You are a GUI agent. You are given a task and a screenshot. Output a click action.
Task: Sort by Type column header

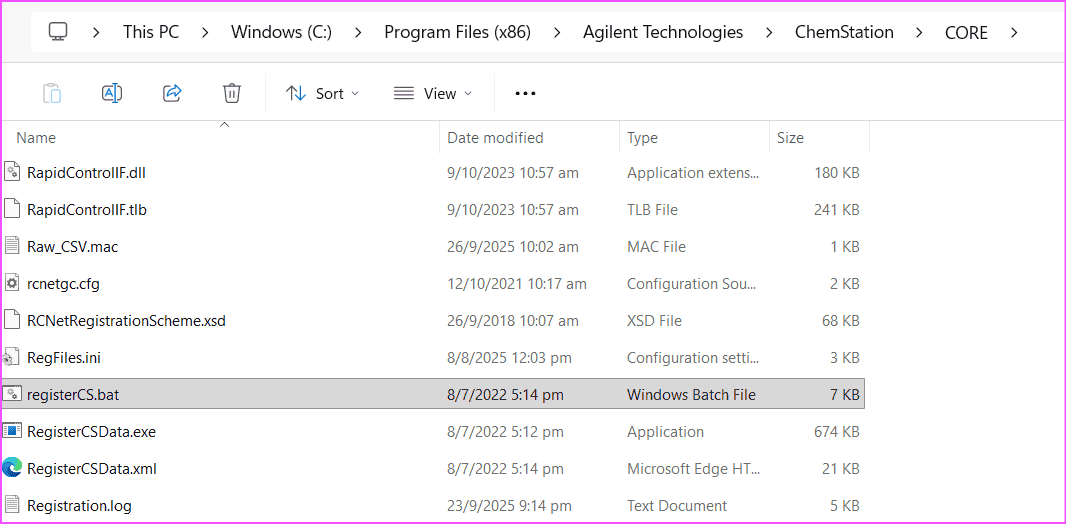coord(642,138)
